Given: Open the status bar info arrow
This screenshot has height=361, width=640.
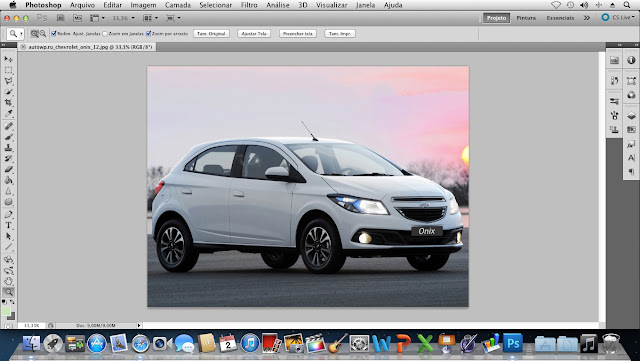Looking at the screenshot, I should 139,325.
